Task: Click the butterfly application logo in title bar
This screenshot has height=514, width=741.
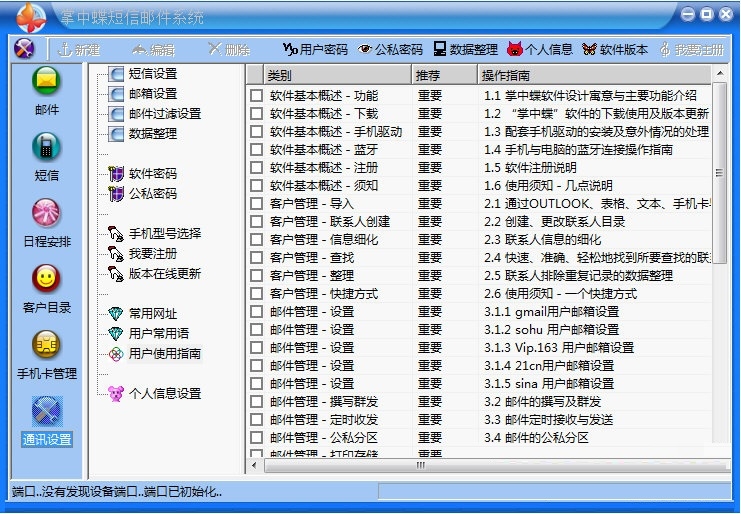Action: [x=31, y=17]
